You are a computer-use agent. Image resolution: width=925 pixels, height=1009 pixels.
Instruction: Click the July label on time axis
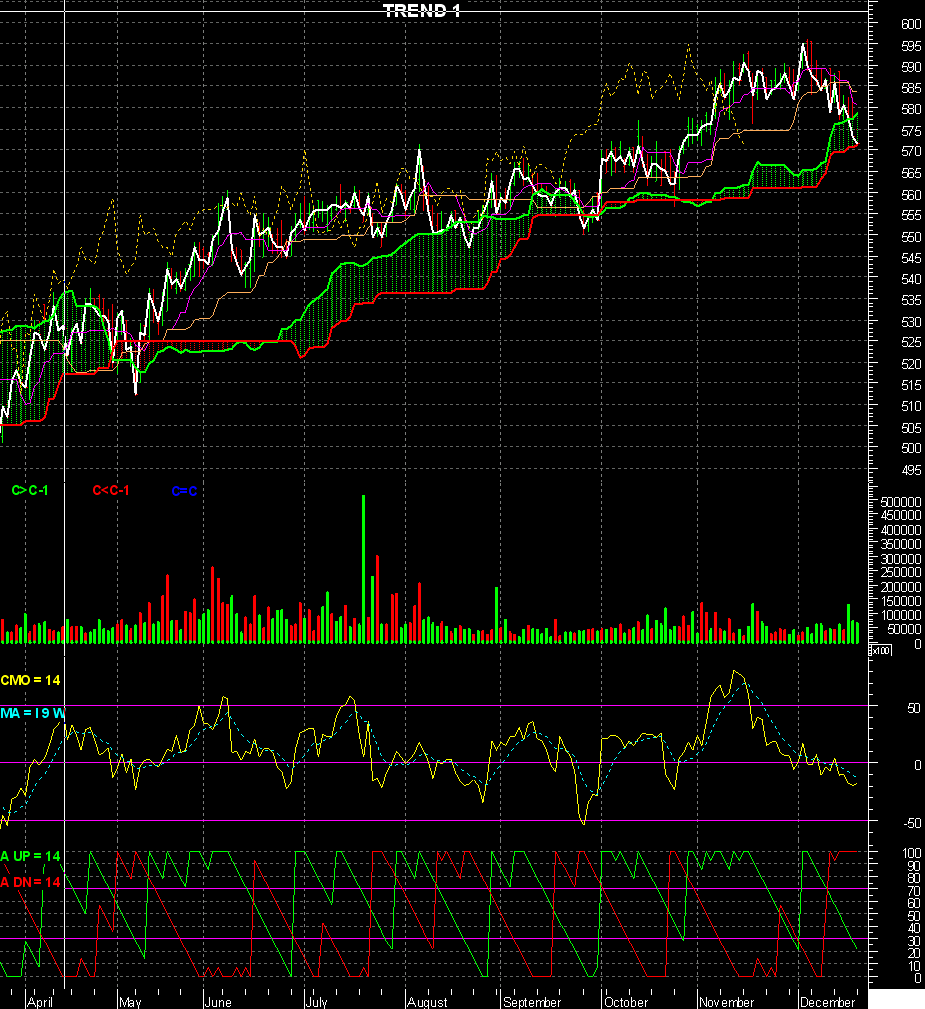pyautogui.click(x=316, y=1002)
